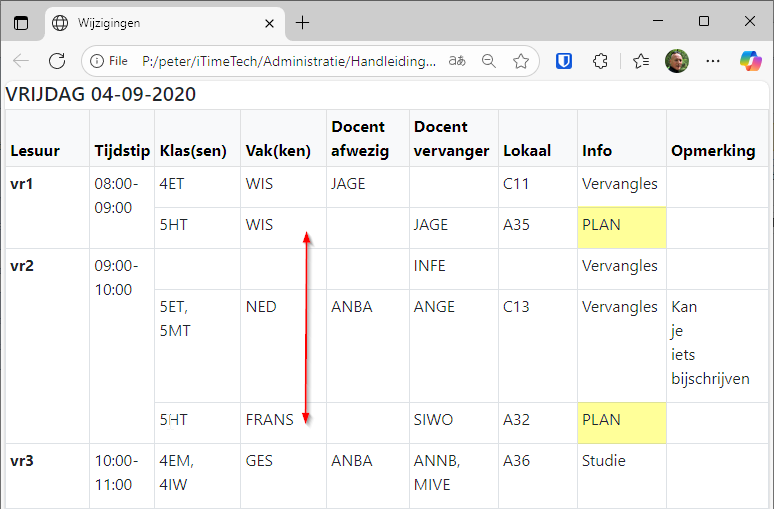Open the translate page icon

(457, 61)
